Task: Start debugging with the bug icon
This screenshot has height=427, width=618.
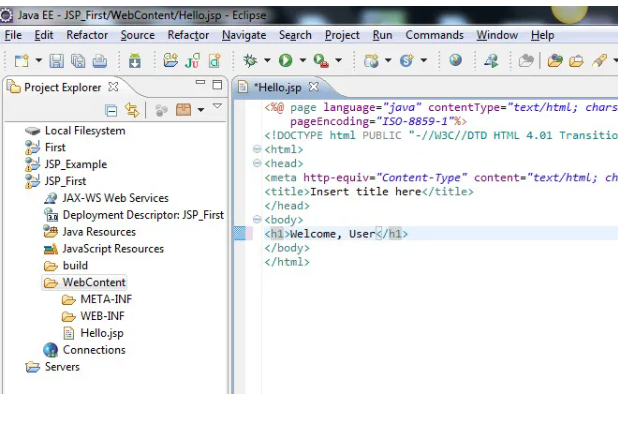Action: tap(251, 61)
